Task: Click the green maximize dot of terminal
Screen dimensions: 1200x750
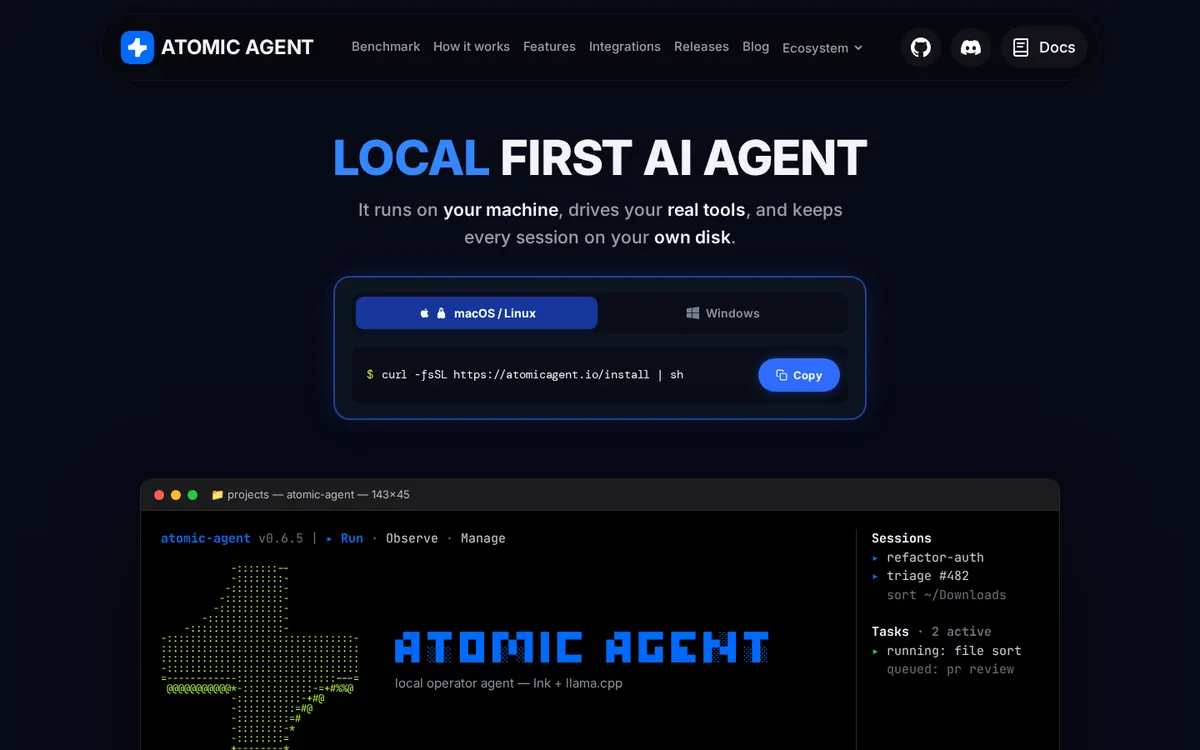Action: coord(192,495)
